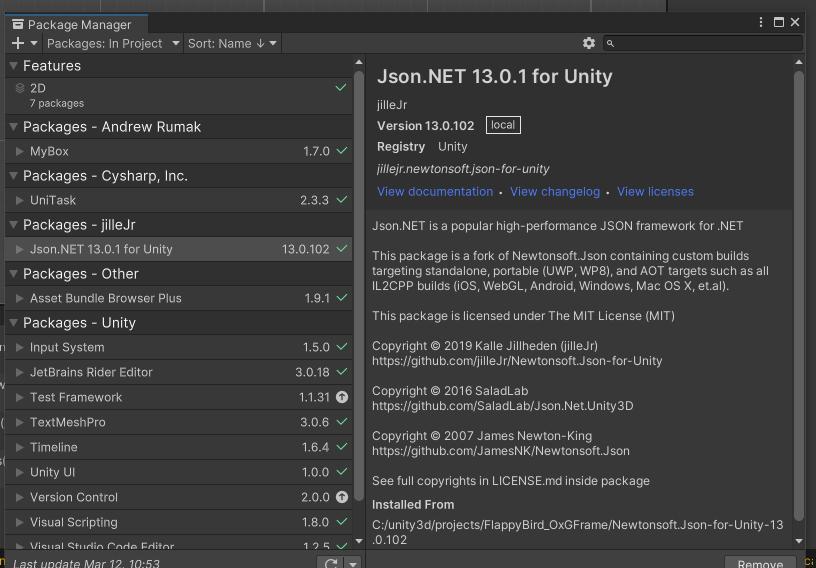Focus the package search field
816x568 pixels.
click(703, 43)
